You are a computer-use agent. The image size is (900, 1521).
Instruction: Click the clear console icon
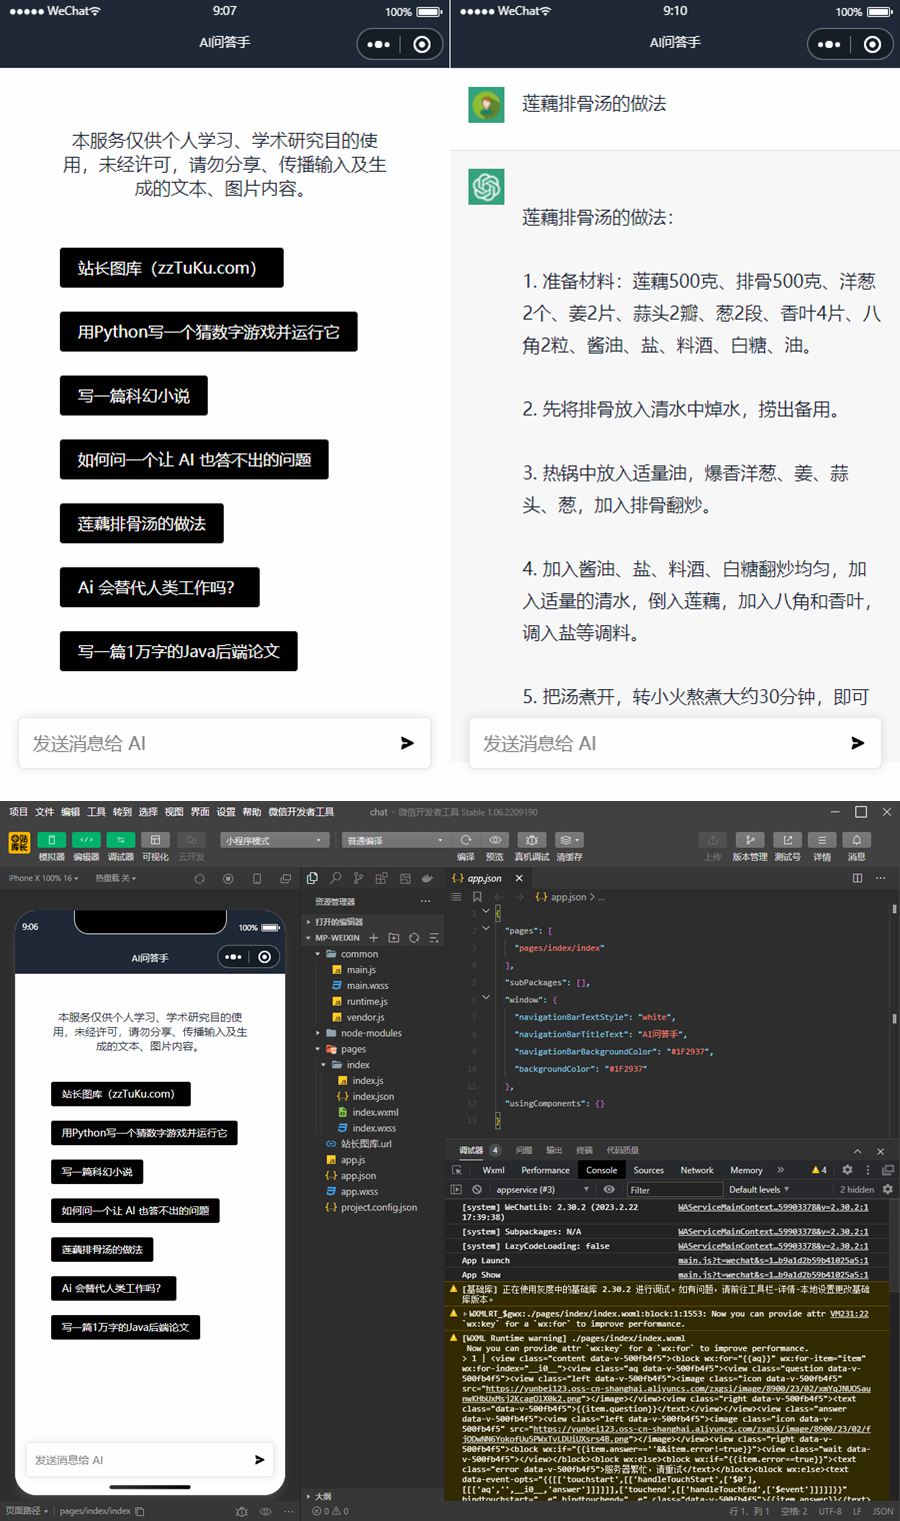pyautogui.click(x=477, y=1189)
